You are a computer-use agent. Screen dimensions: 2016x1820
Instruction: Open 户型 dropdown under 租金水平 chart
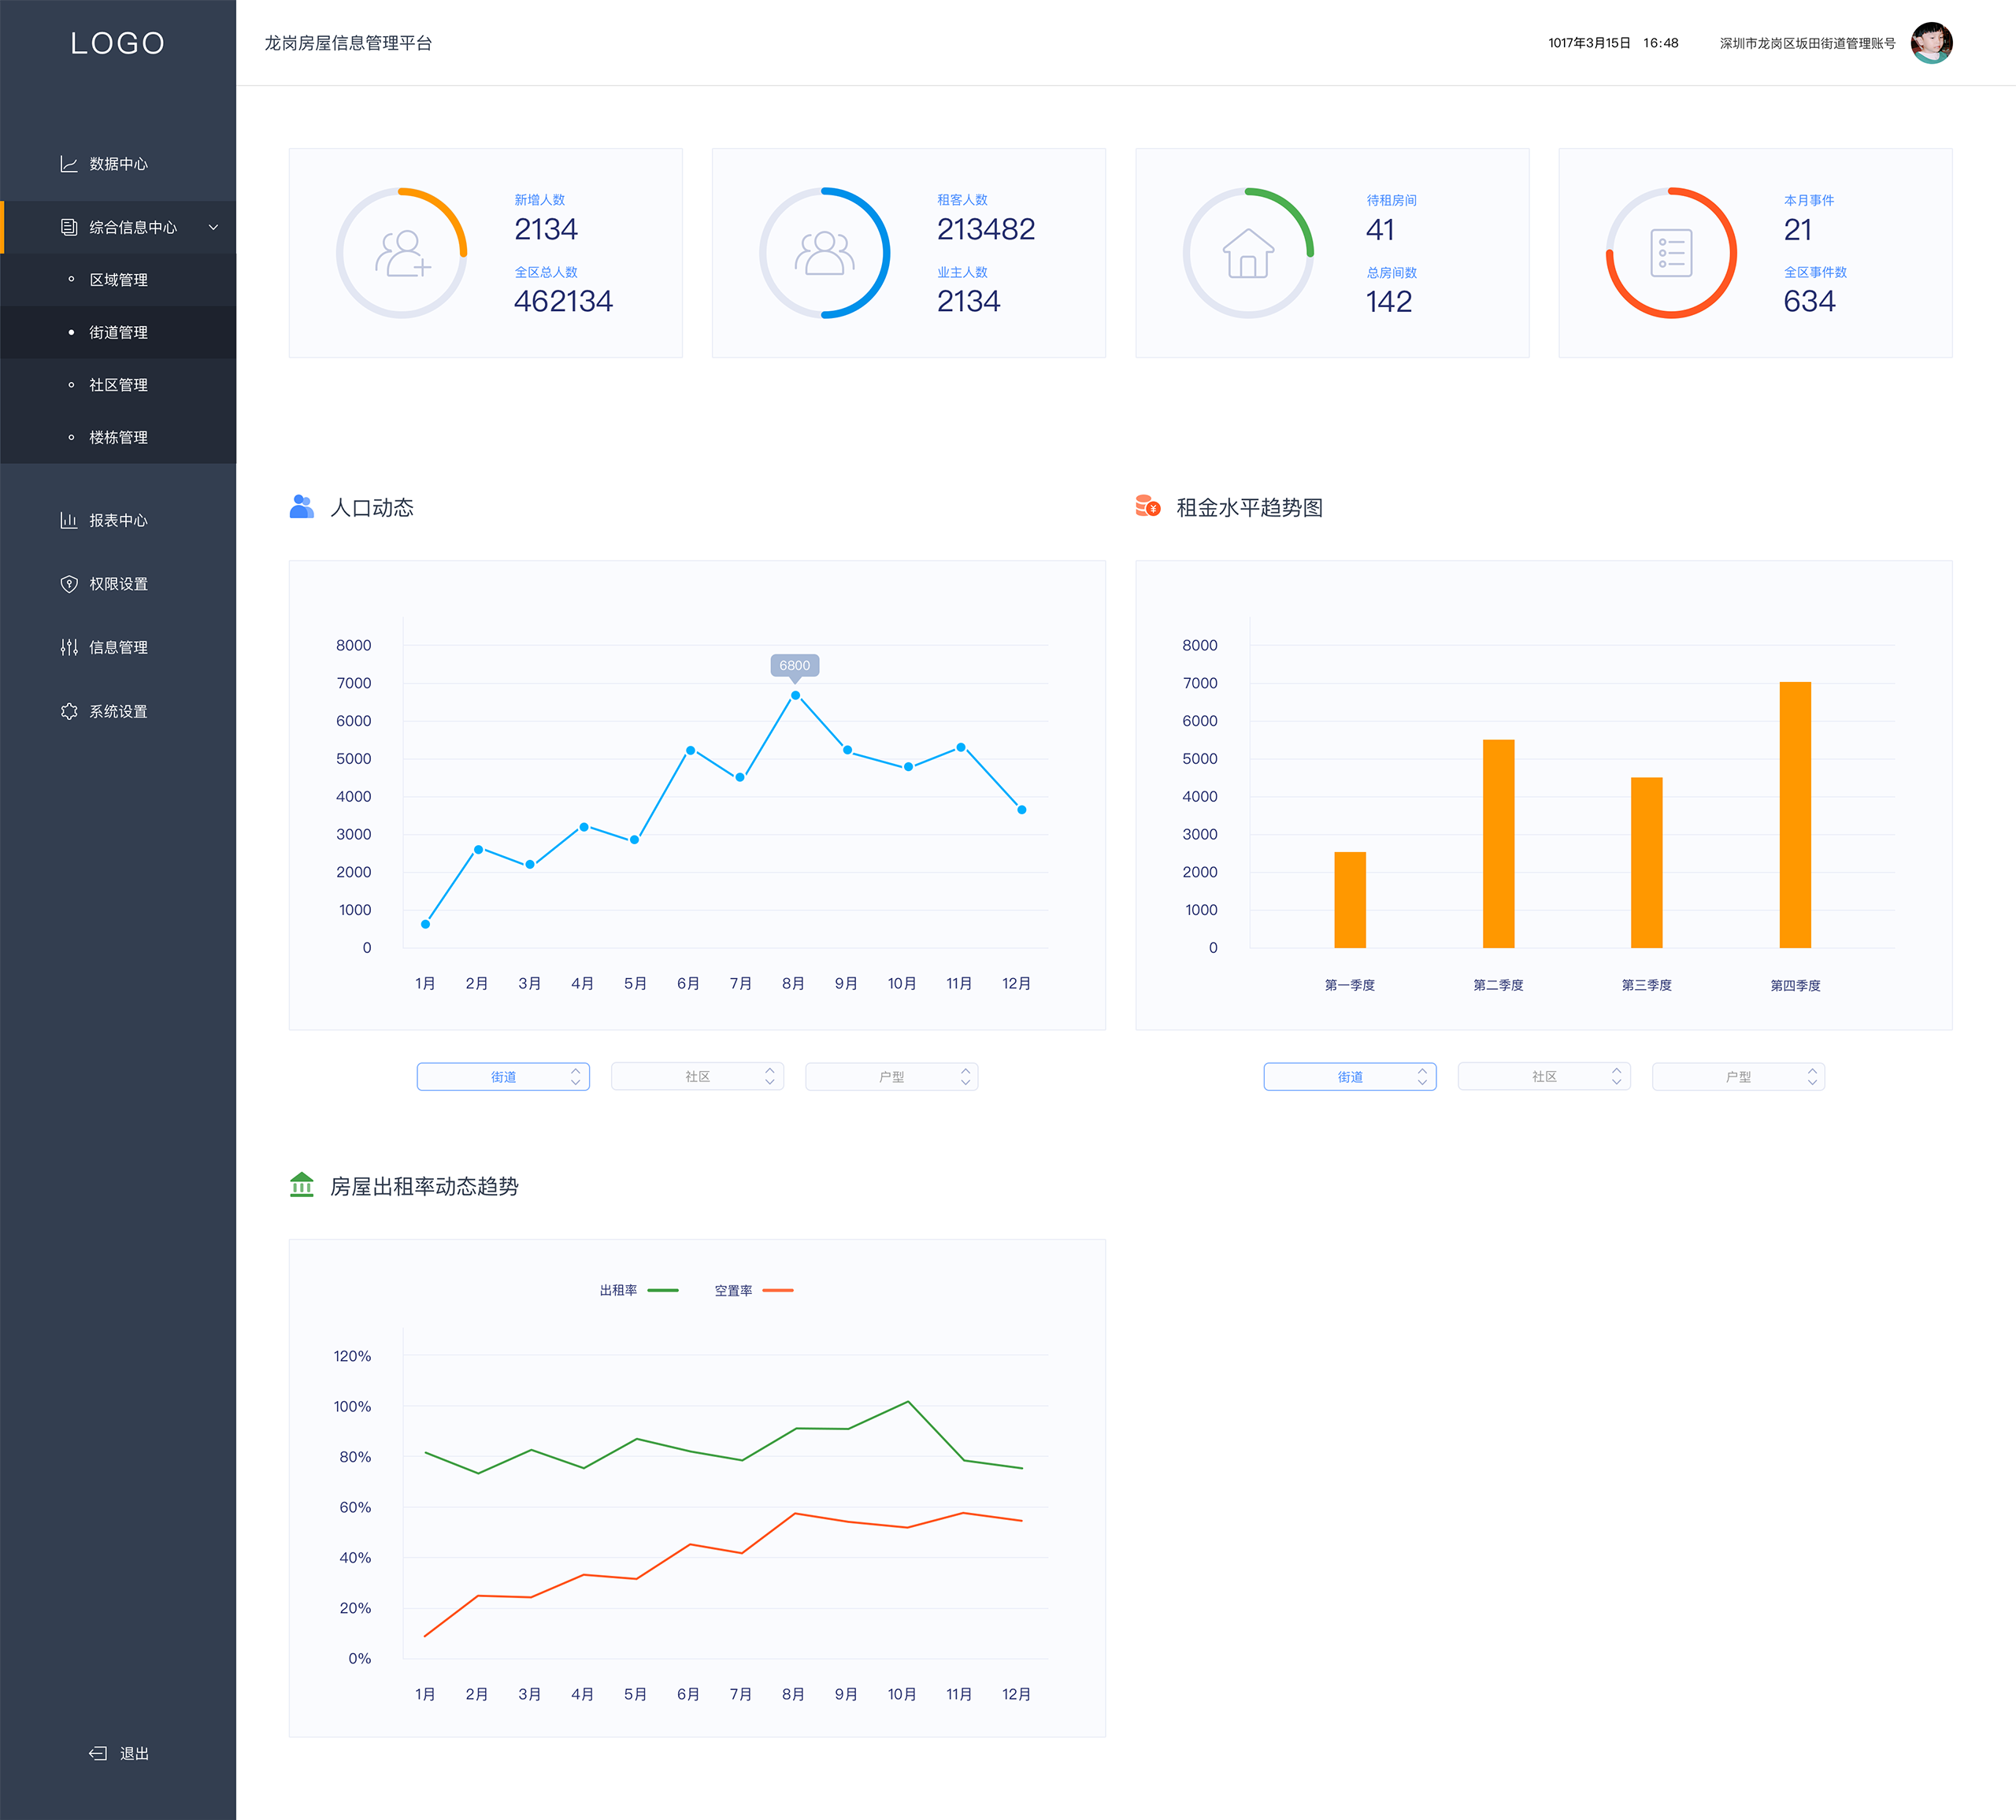tap(1738, 1076)
